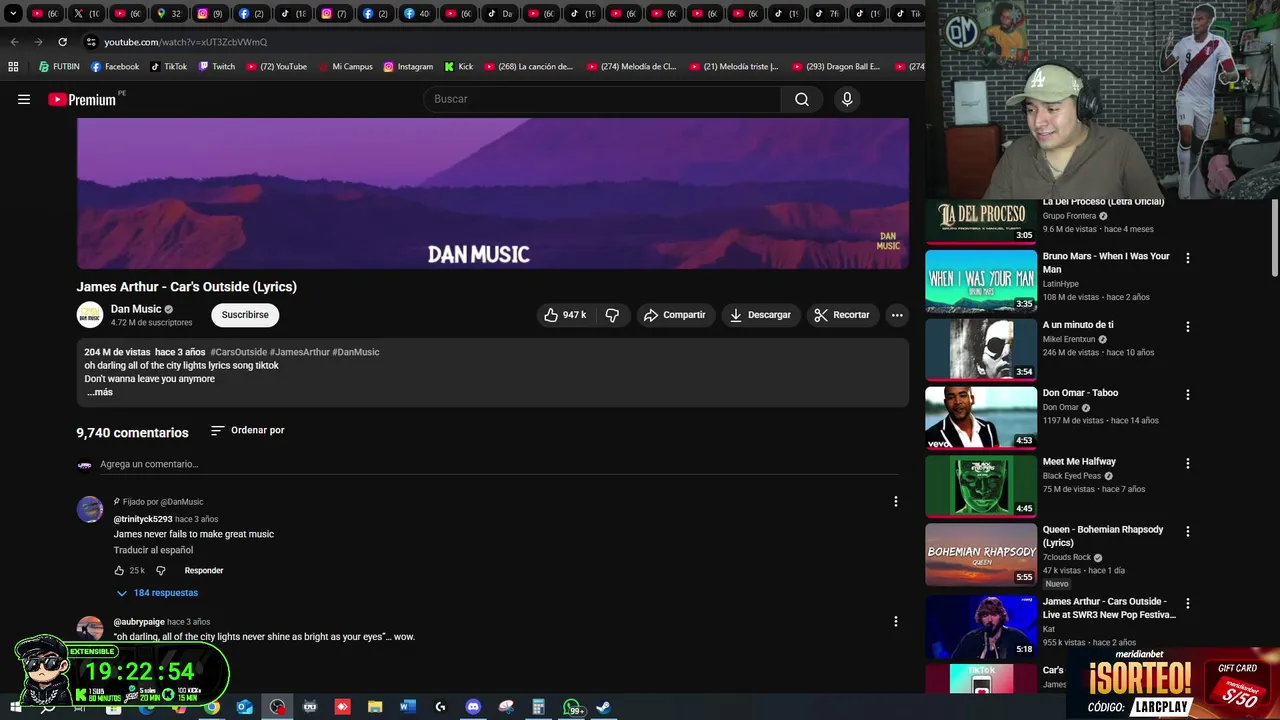Click Traducir al español link

tap(153, 551)
